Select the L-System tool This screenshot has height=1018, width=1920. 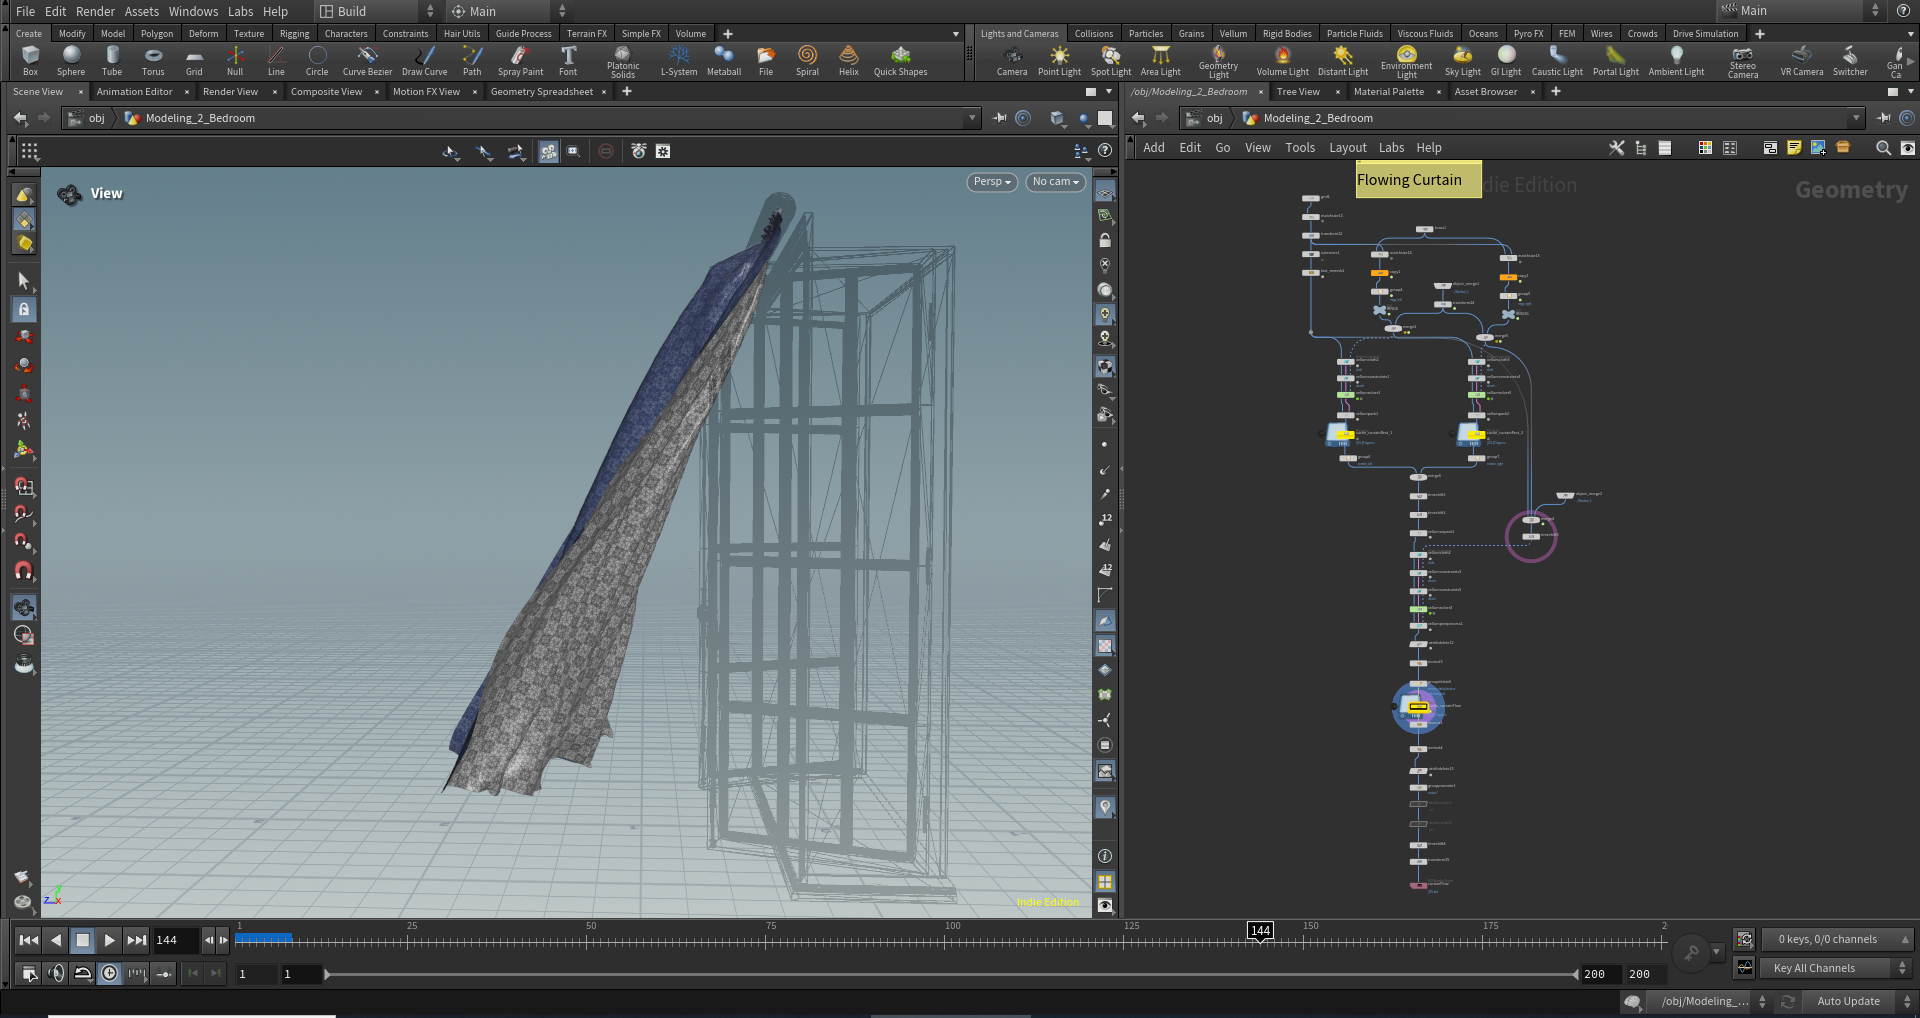pos(678,60)
